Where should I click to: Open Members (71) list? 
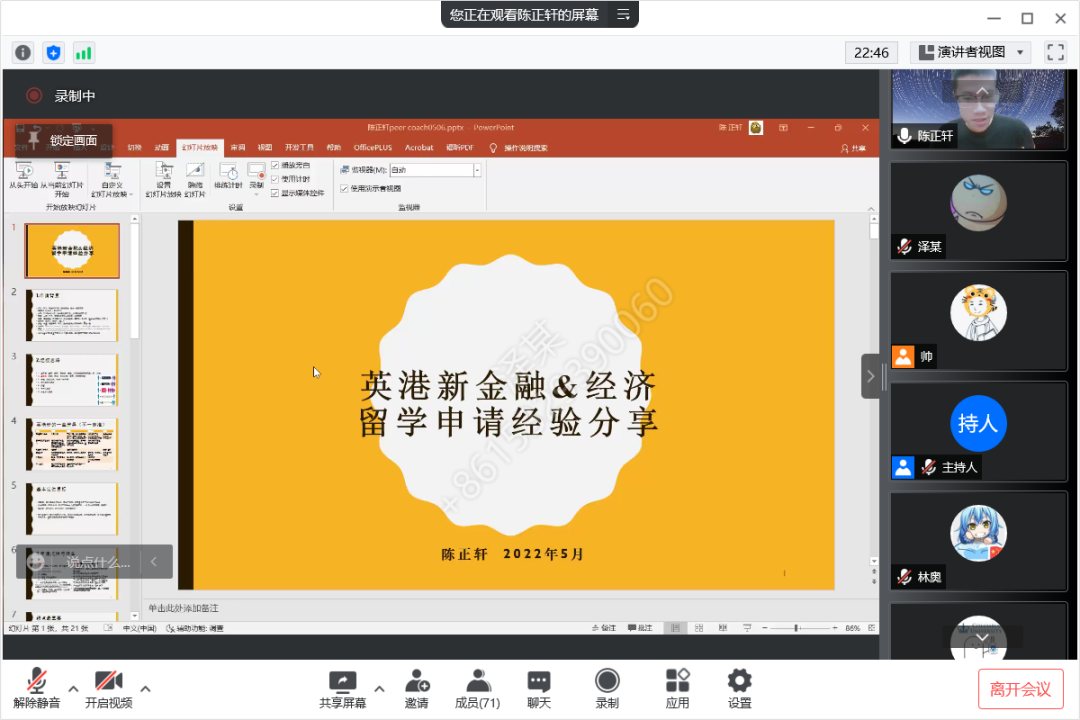477,689
